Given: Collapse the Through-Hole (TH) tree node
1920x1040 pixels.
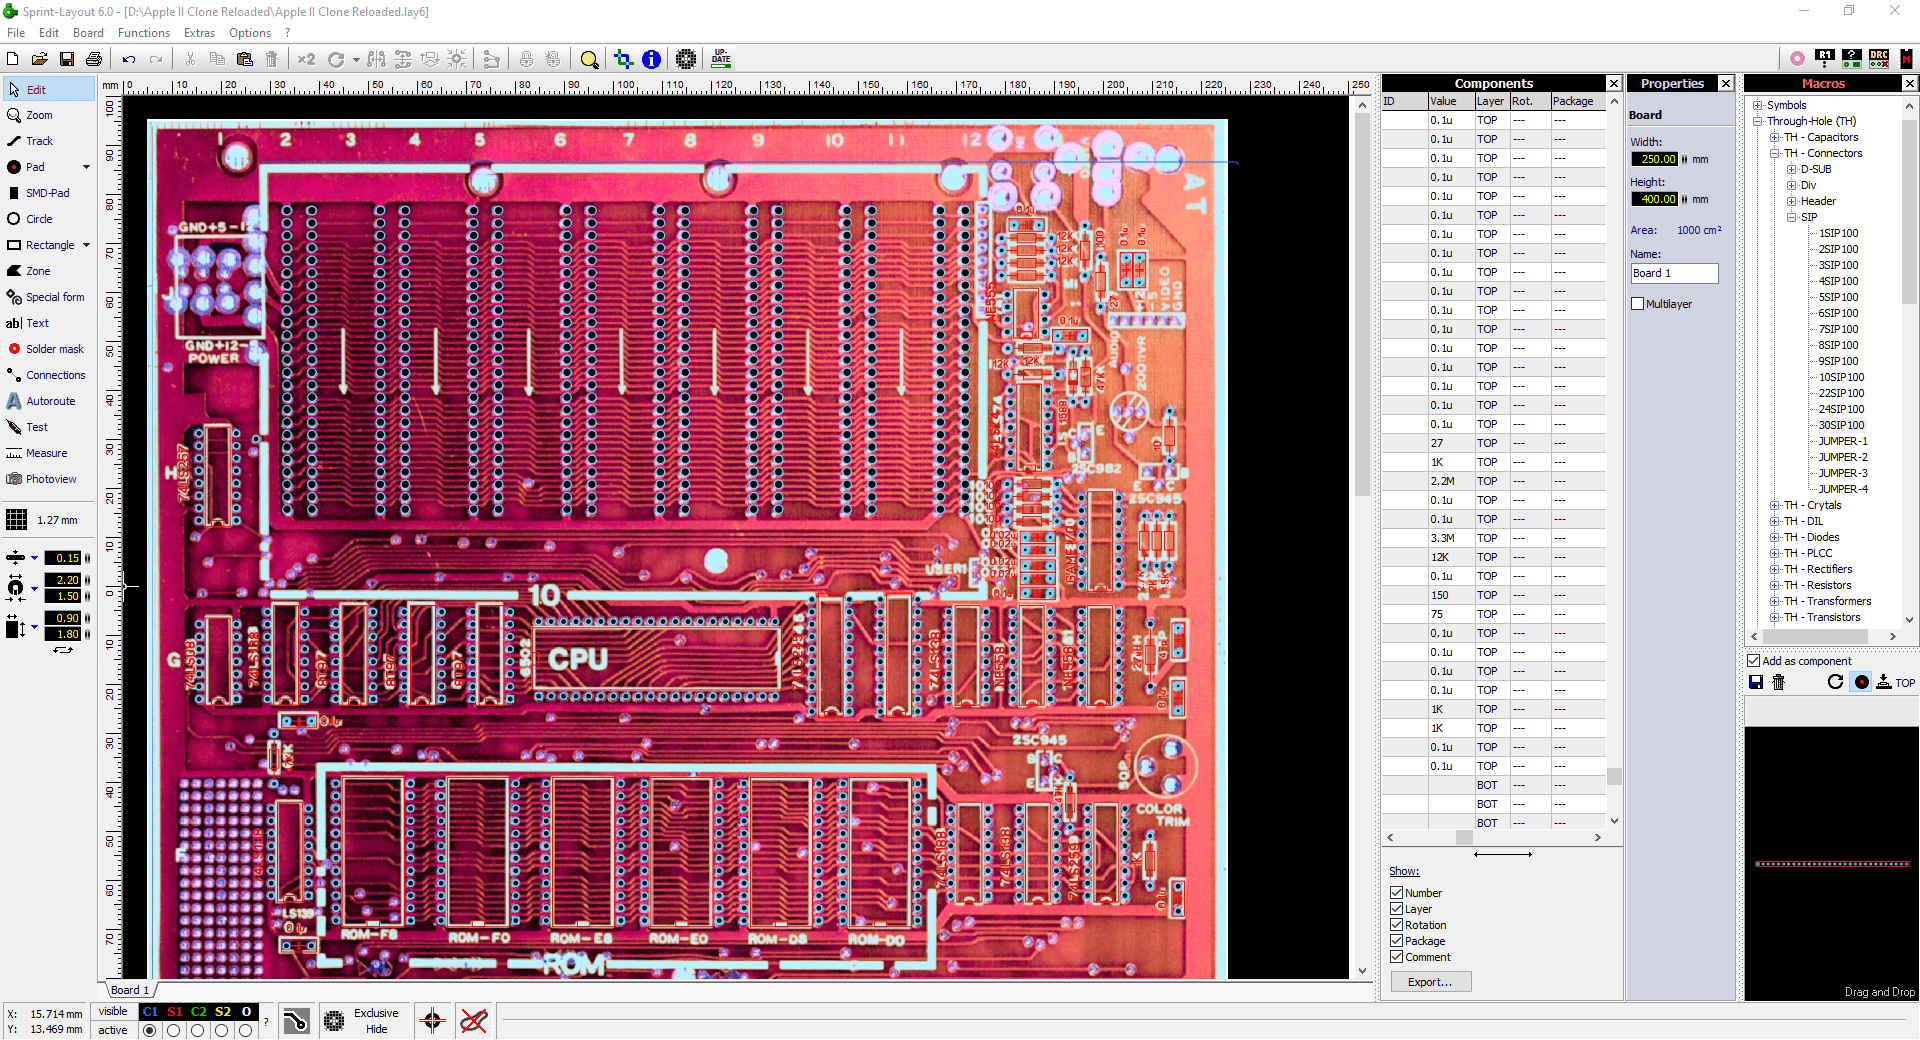Looking at the screenshot, I should tap(1757, 121).
